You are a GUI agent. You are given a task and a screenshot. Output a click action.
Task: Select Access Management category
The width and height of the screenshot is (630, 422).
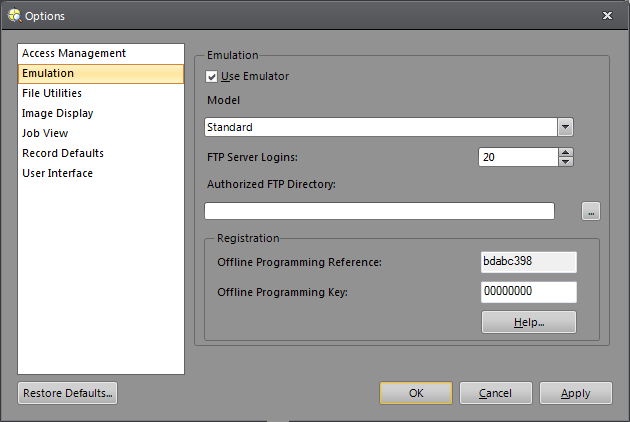(x=74, y=53)
